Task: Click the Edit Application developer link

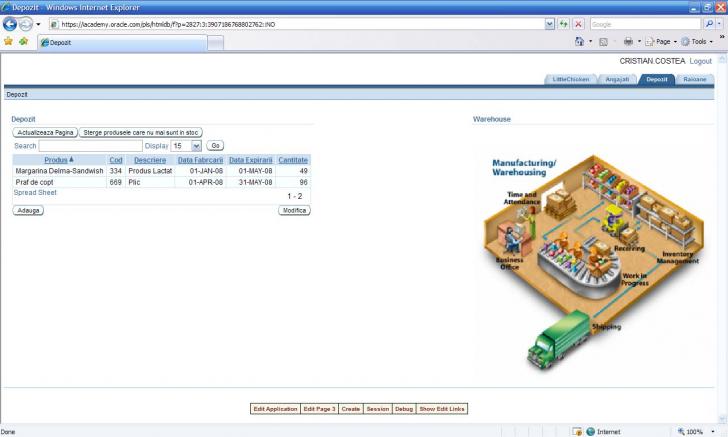Action: click(x=275, y=409)
